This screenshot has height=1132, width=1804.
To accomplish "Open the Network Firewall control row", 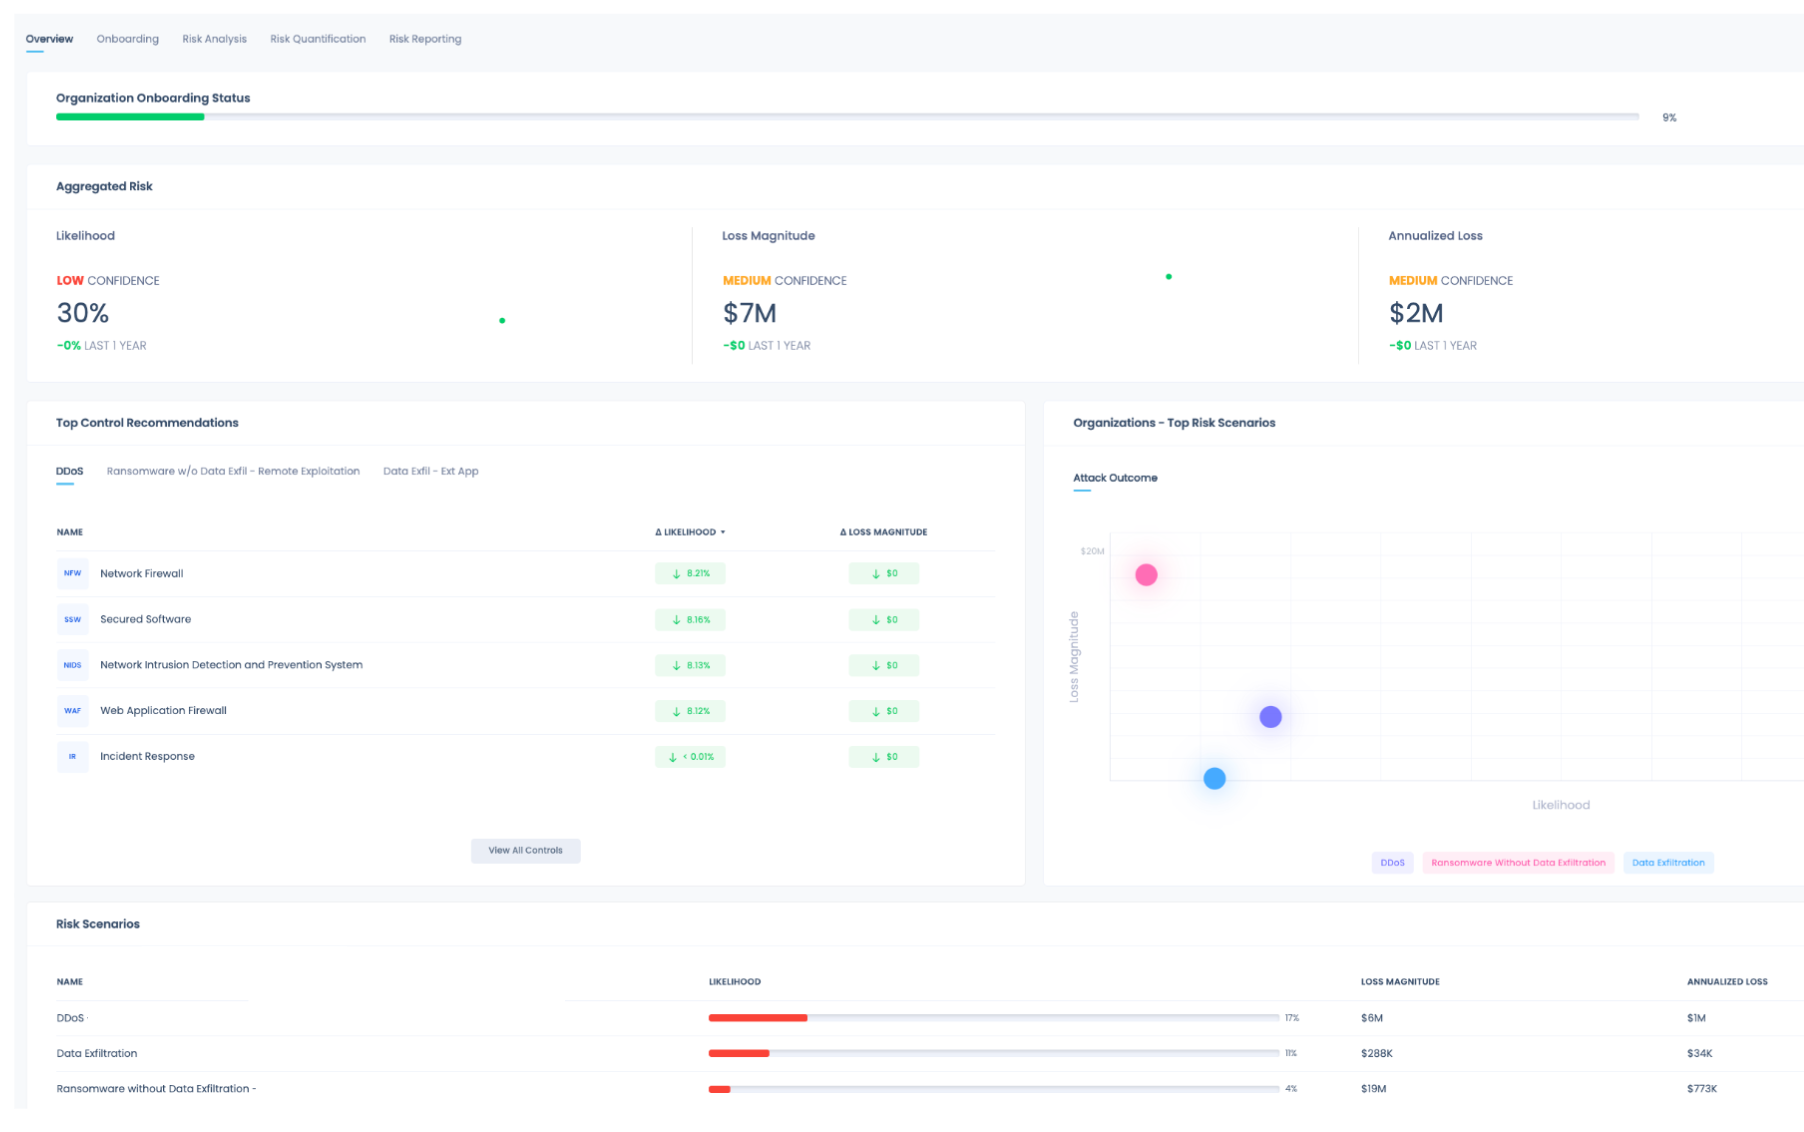I will [526, 573].
